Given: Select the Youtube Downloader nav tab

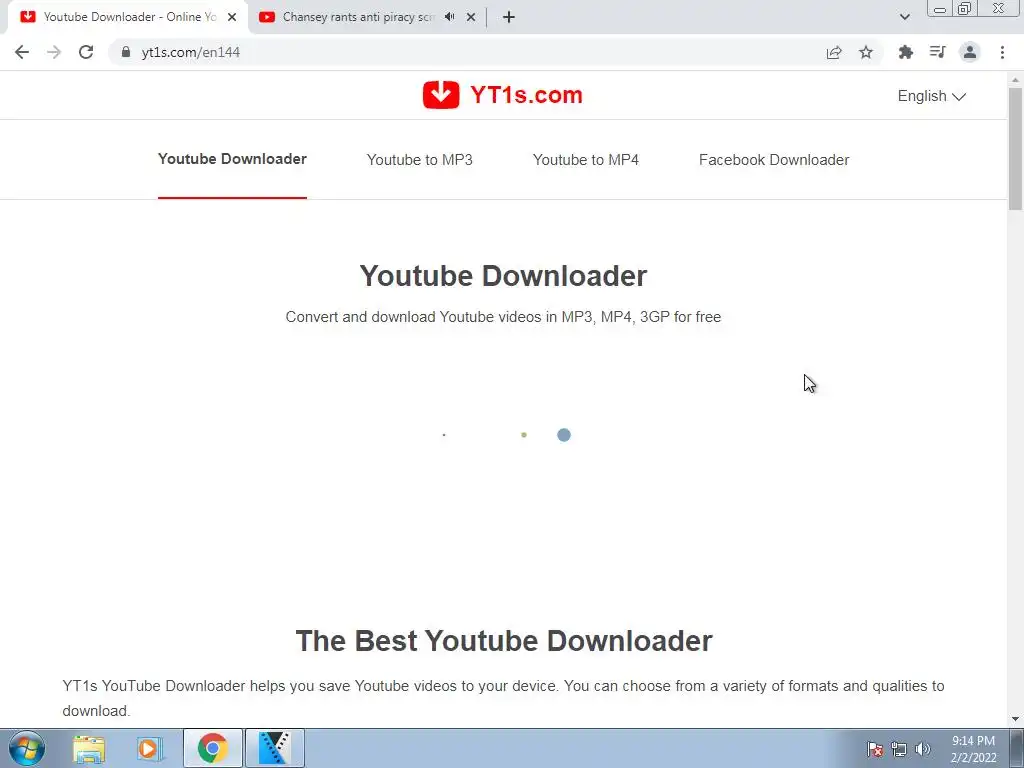Looking at the screenshot, I should click(232, 159).
